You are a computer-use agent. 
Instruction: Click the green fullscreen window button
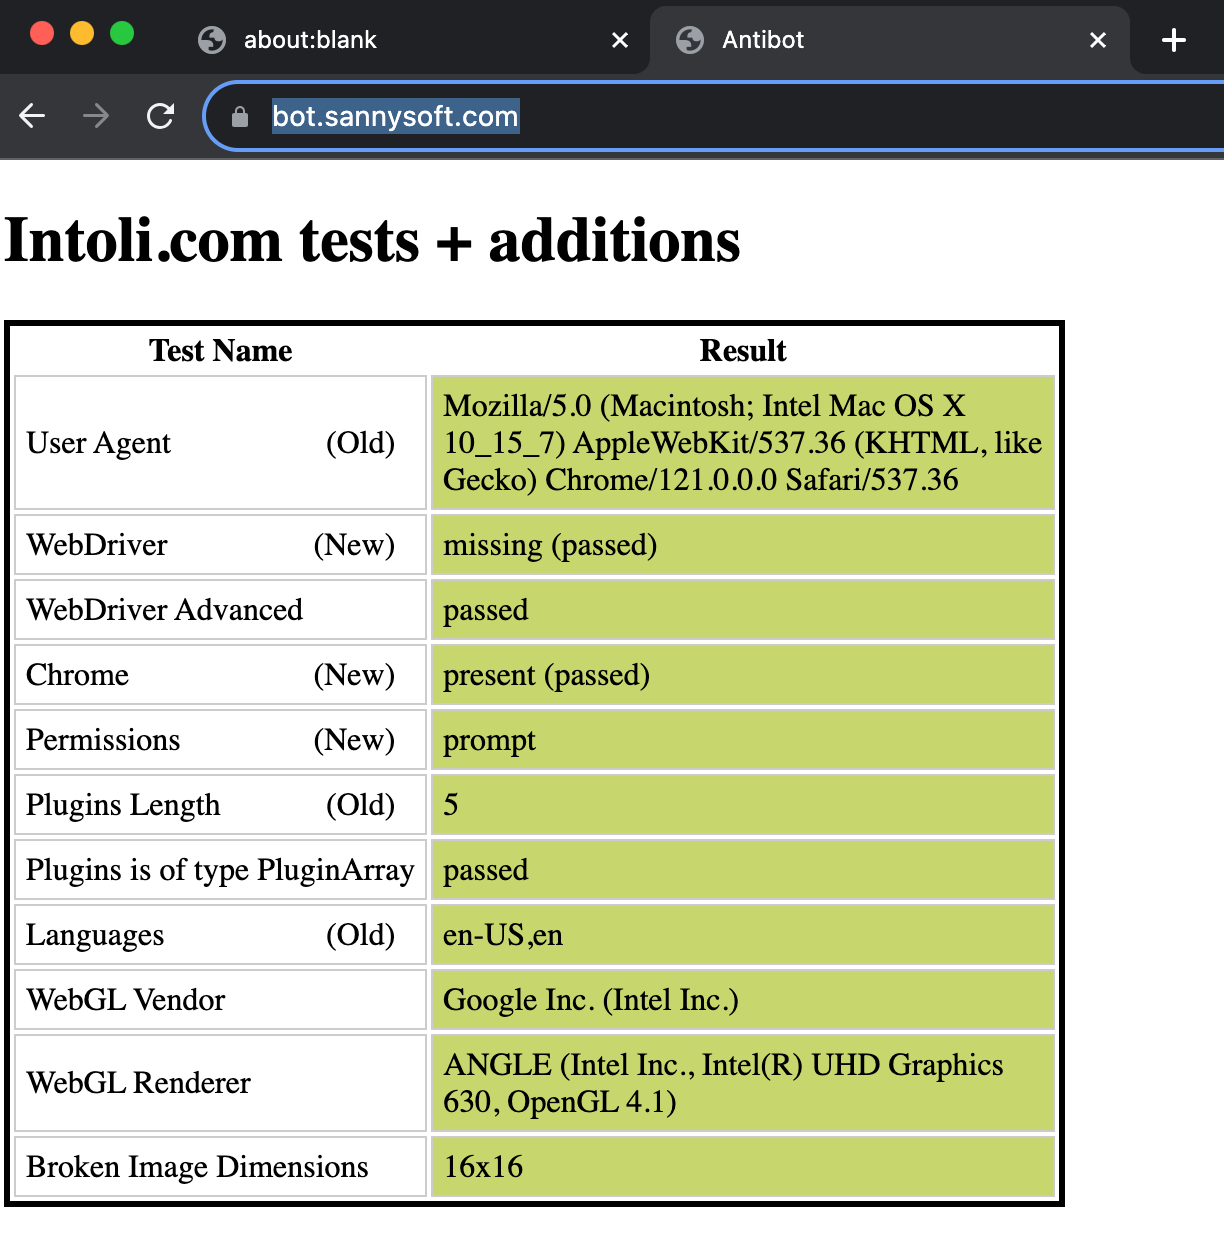(x=122, y=33)
